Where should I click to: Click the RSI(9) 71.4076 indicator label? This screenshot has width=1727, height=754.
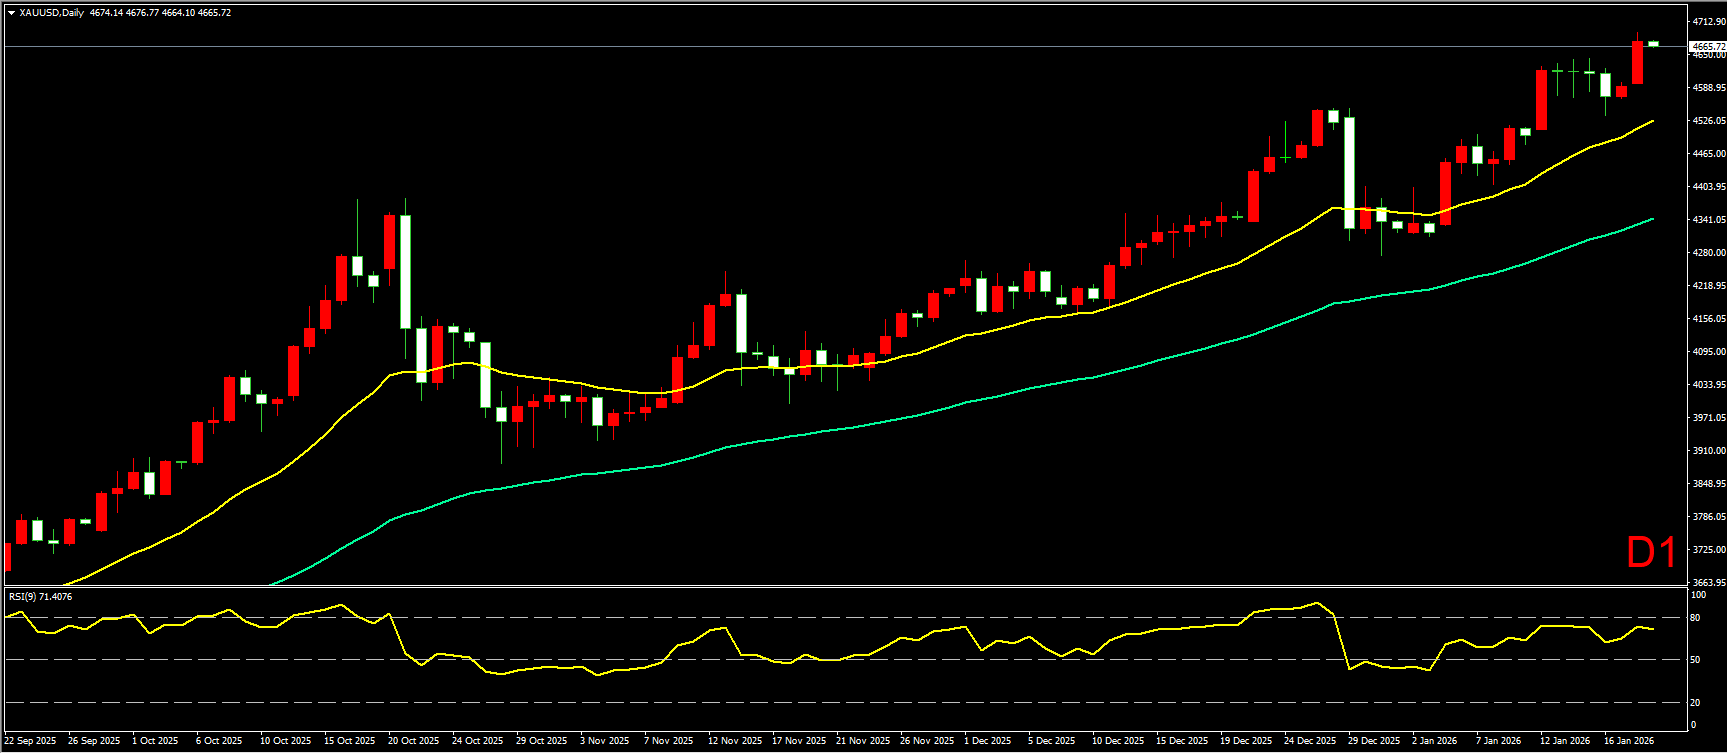point(40,597)
